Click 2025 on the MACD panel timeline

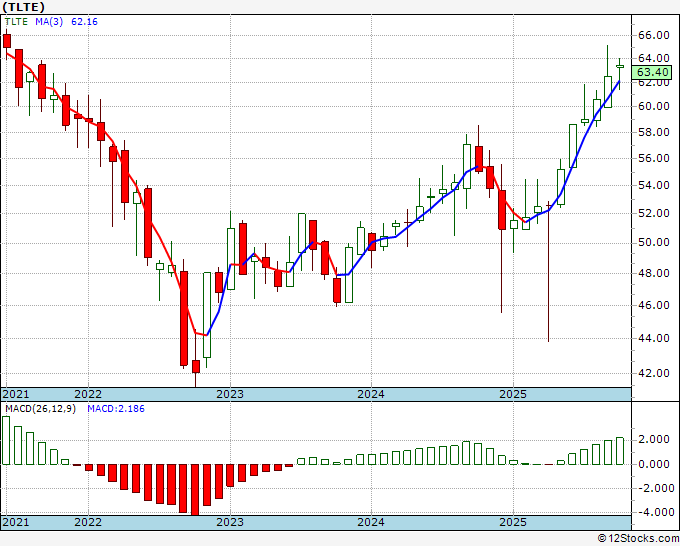513,522
